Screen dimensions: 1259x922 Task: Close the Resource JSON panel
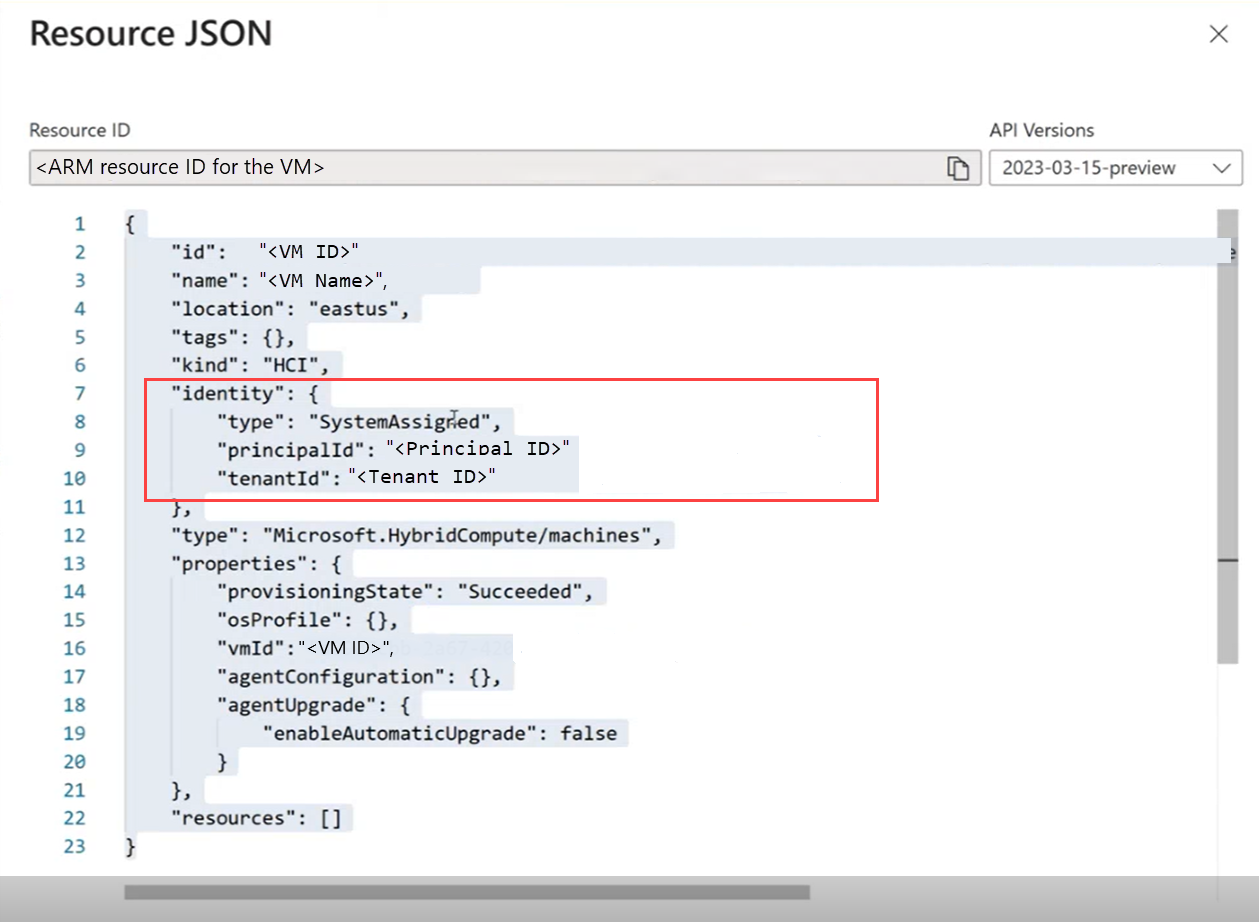tap(1218, 35)
